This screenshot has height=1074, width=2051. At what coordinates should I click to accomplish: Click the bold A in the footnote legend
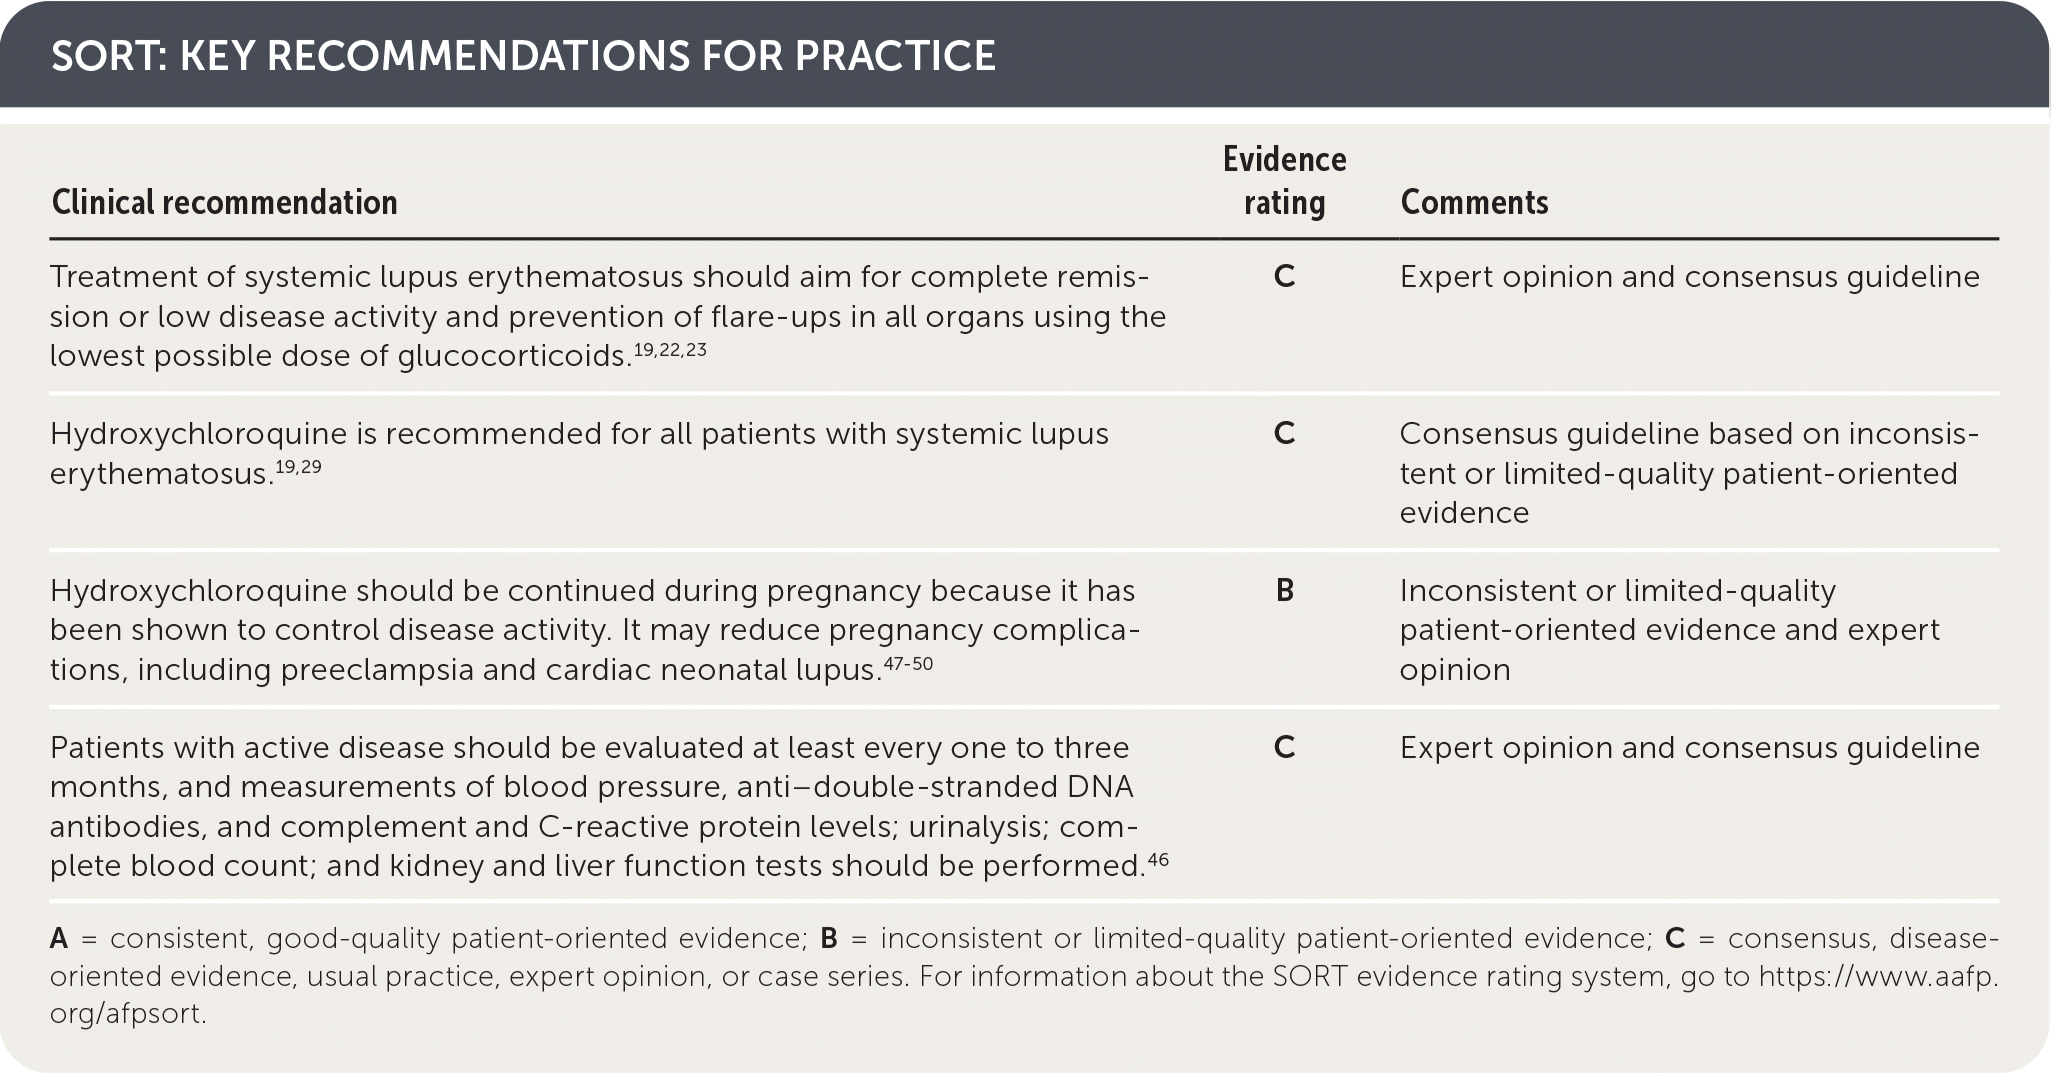click(59, 939)
